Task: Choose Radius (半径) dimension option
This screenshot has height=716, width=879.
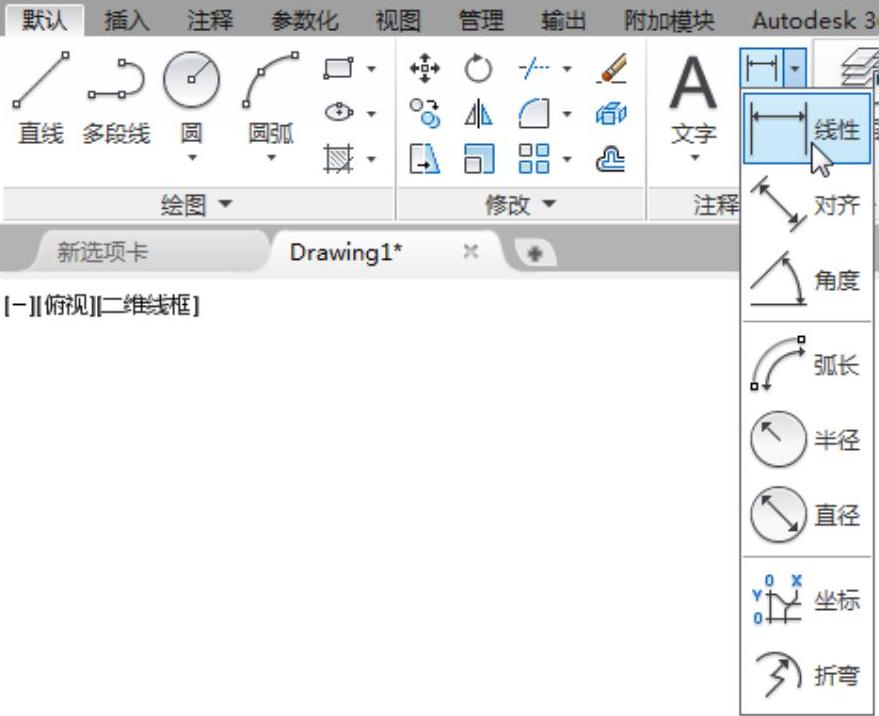Action: 807,440
